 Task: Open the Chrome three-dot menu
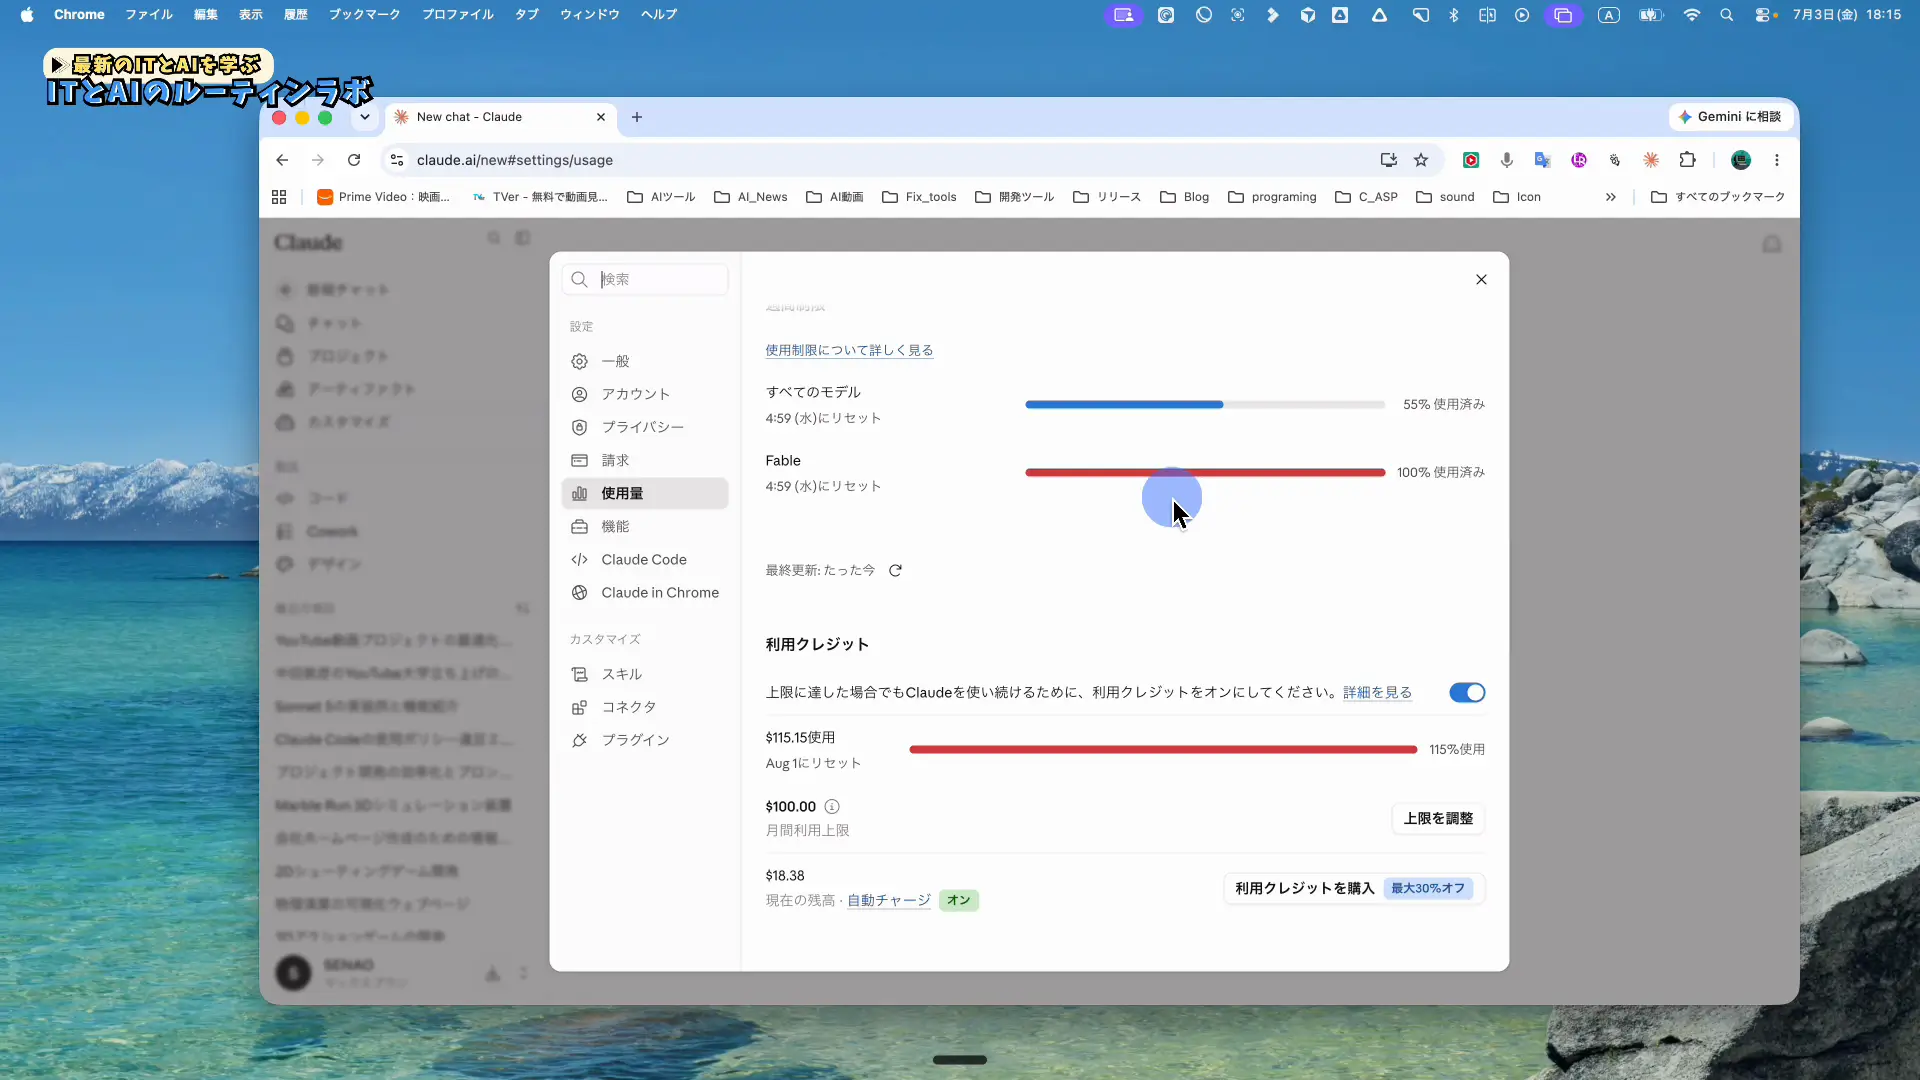click(x=1777, y=160)
